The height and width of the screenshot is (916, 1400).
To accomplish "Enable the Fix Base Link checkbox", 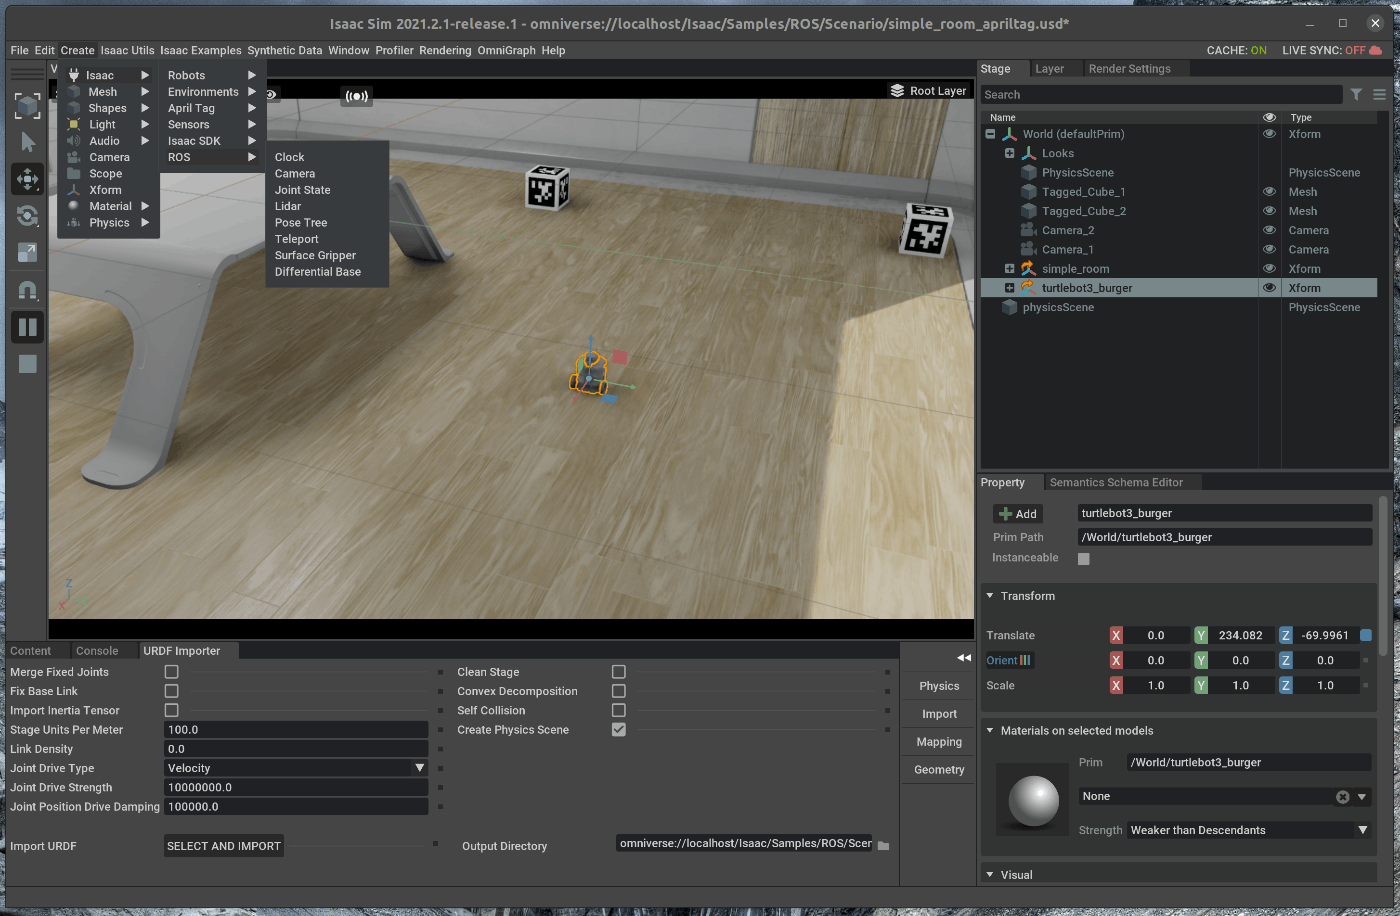I will click(171, 691).
